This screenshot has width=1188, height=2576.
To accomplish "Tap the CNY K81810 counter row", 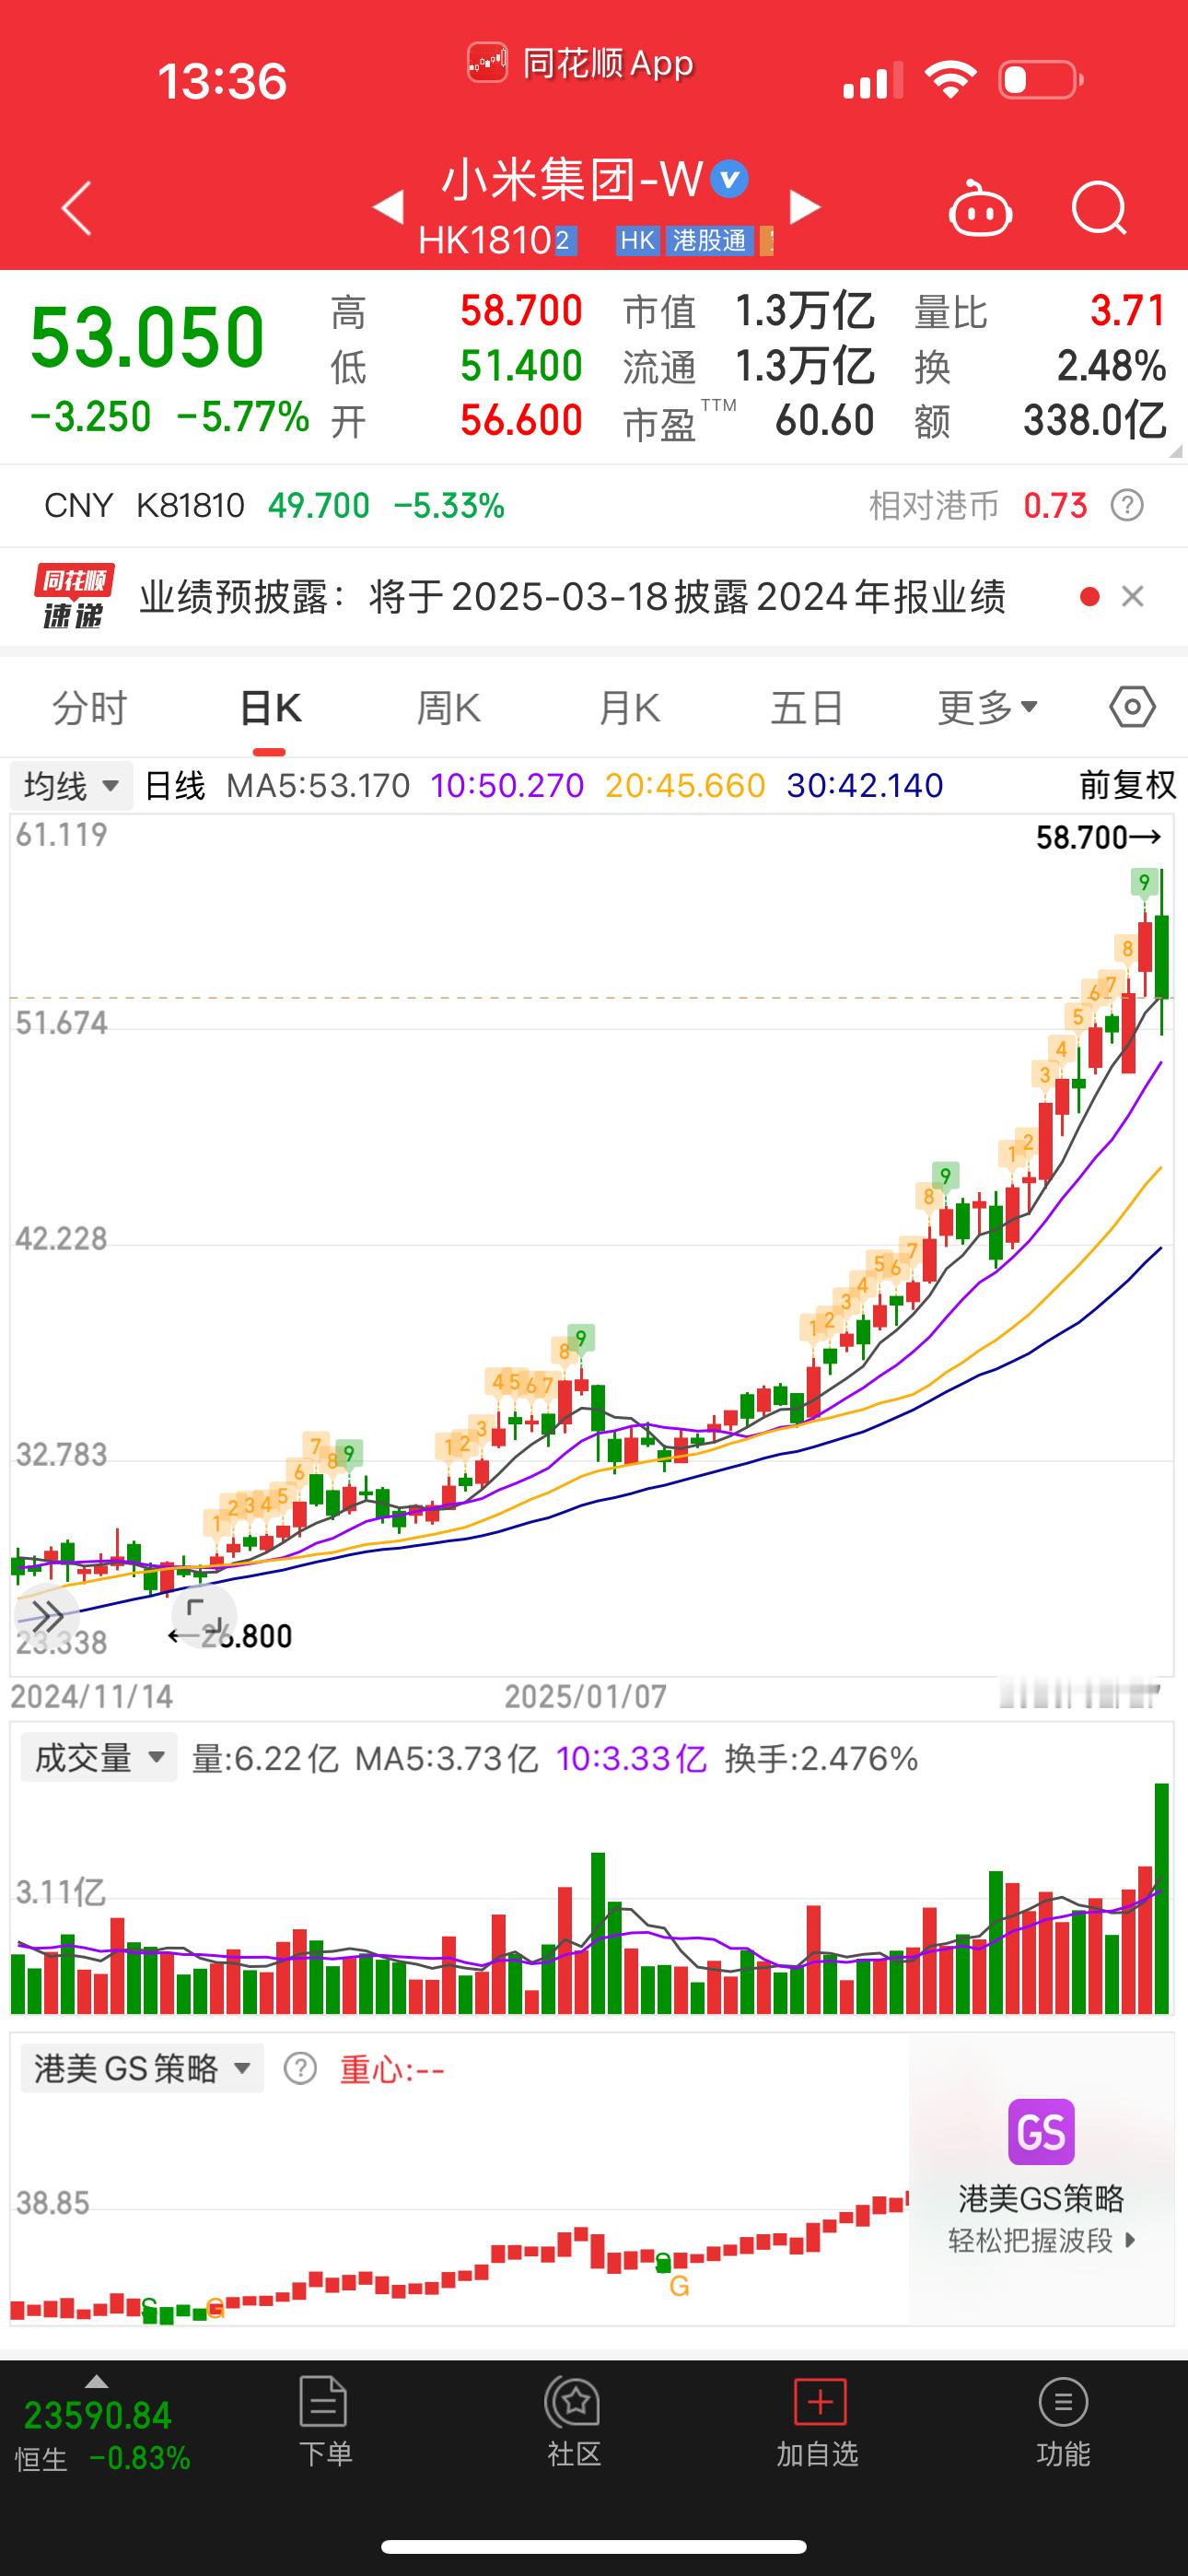I will [x=594, y=506].
